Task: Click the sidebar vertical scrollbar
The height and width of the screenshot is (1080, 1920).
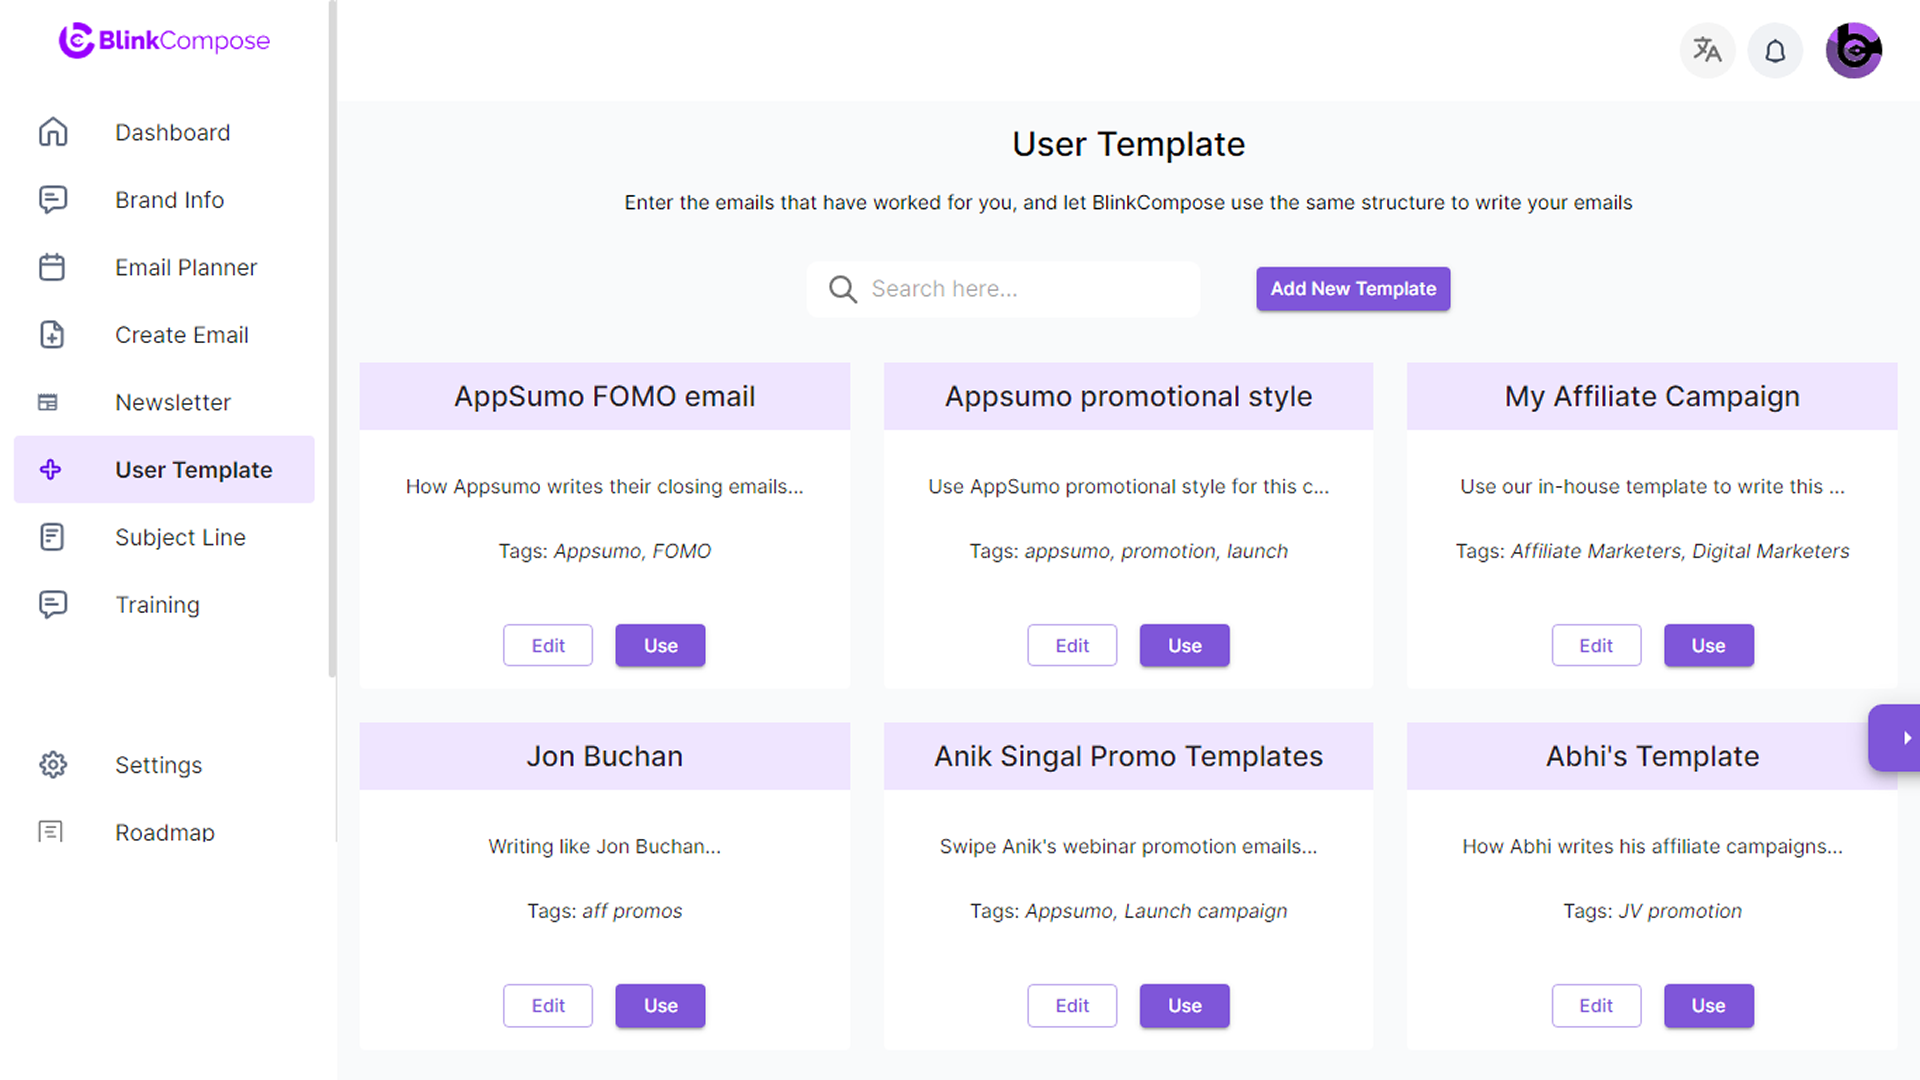Action: 332,340
